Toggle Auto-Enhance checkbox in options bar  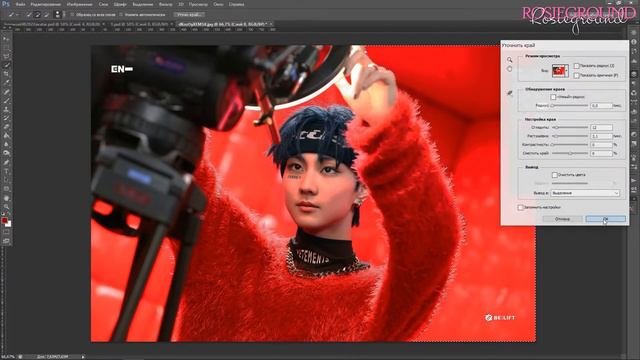pyautogui.click(x=121, y=14)
